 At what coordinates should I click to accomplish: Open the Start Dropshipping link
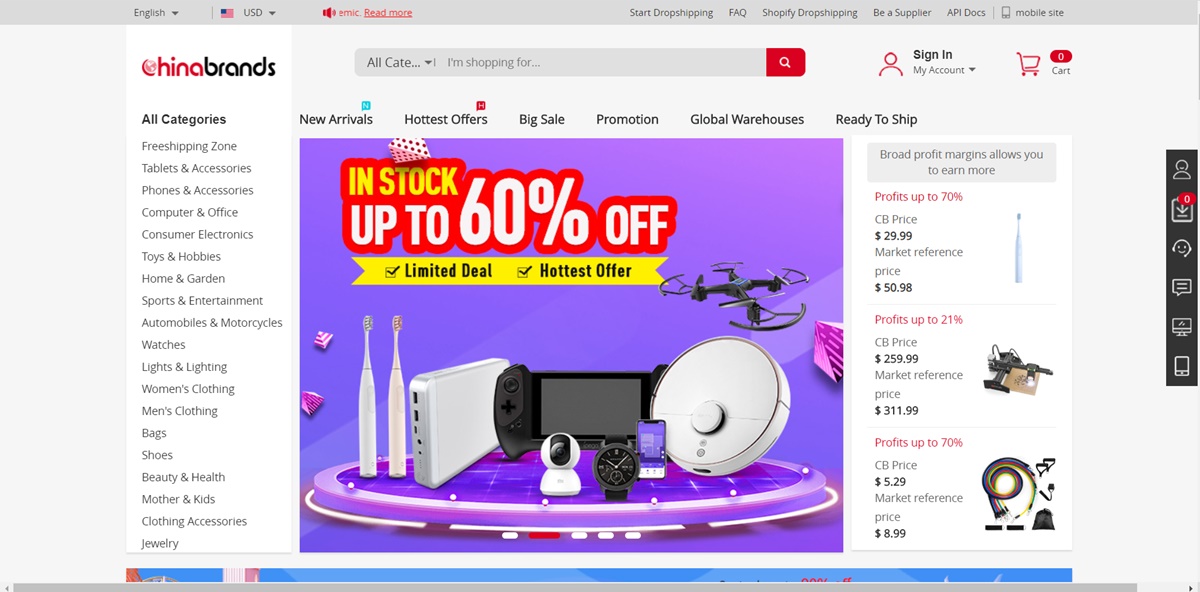(671, 13)
